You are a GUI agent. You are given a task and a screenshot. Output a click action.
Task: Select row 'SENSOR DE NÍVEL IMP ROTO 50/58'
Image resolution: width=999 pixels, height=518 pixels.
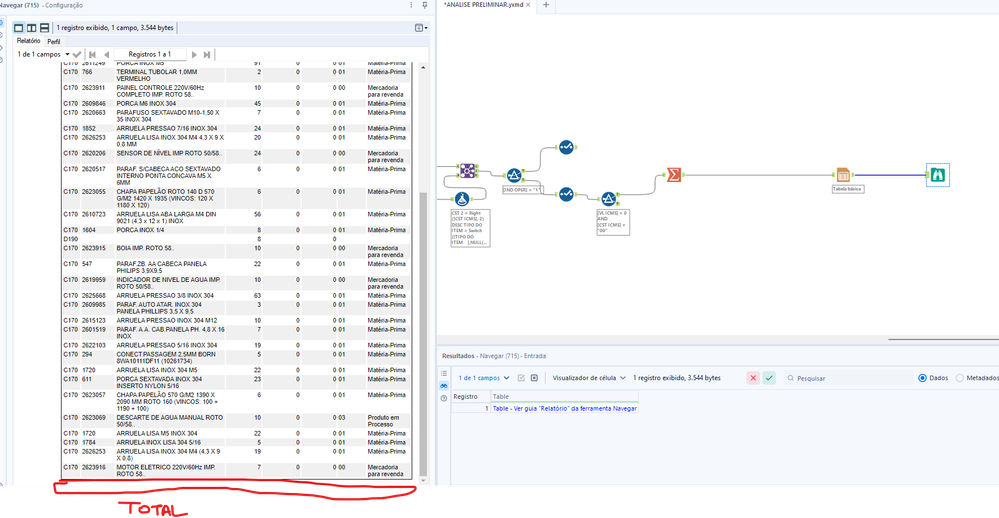[236, 157]
